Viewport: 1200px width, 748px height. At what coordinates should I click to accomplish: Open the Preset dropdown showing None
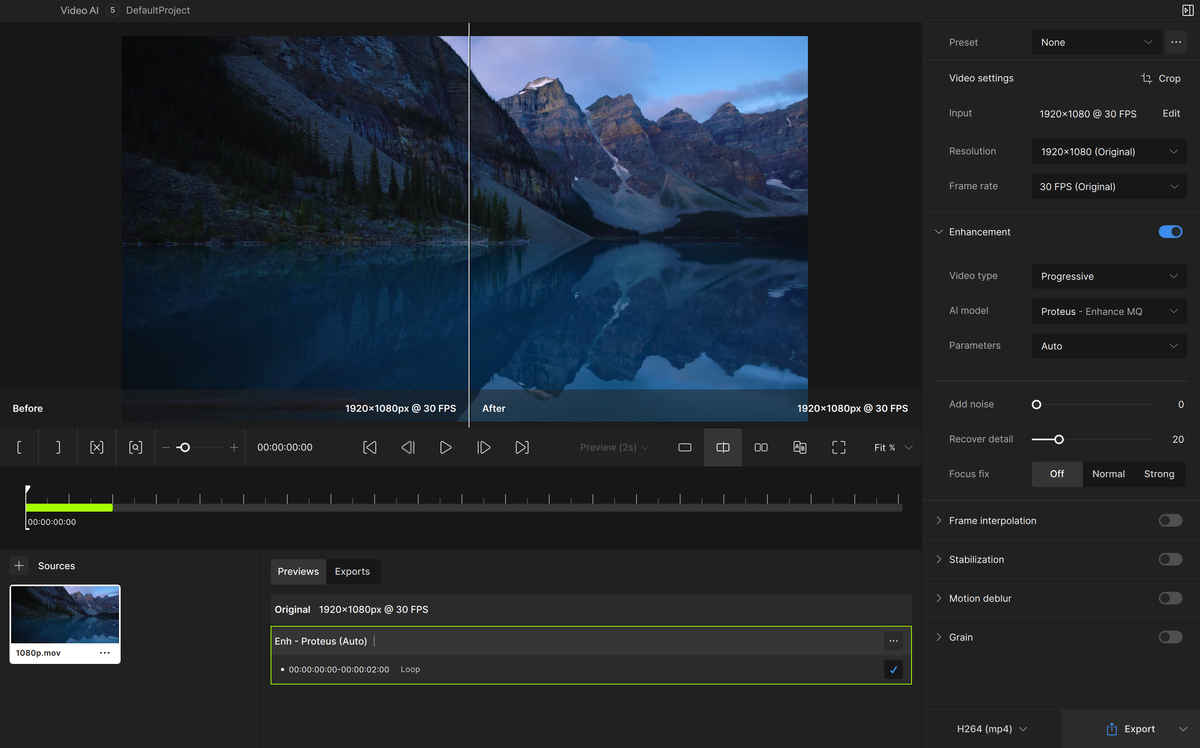point(1096,42)
